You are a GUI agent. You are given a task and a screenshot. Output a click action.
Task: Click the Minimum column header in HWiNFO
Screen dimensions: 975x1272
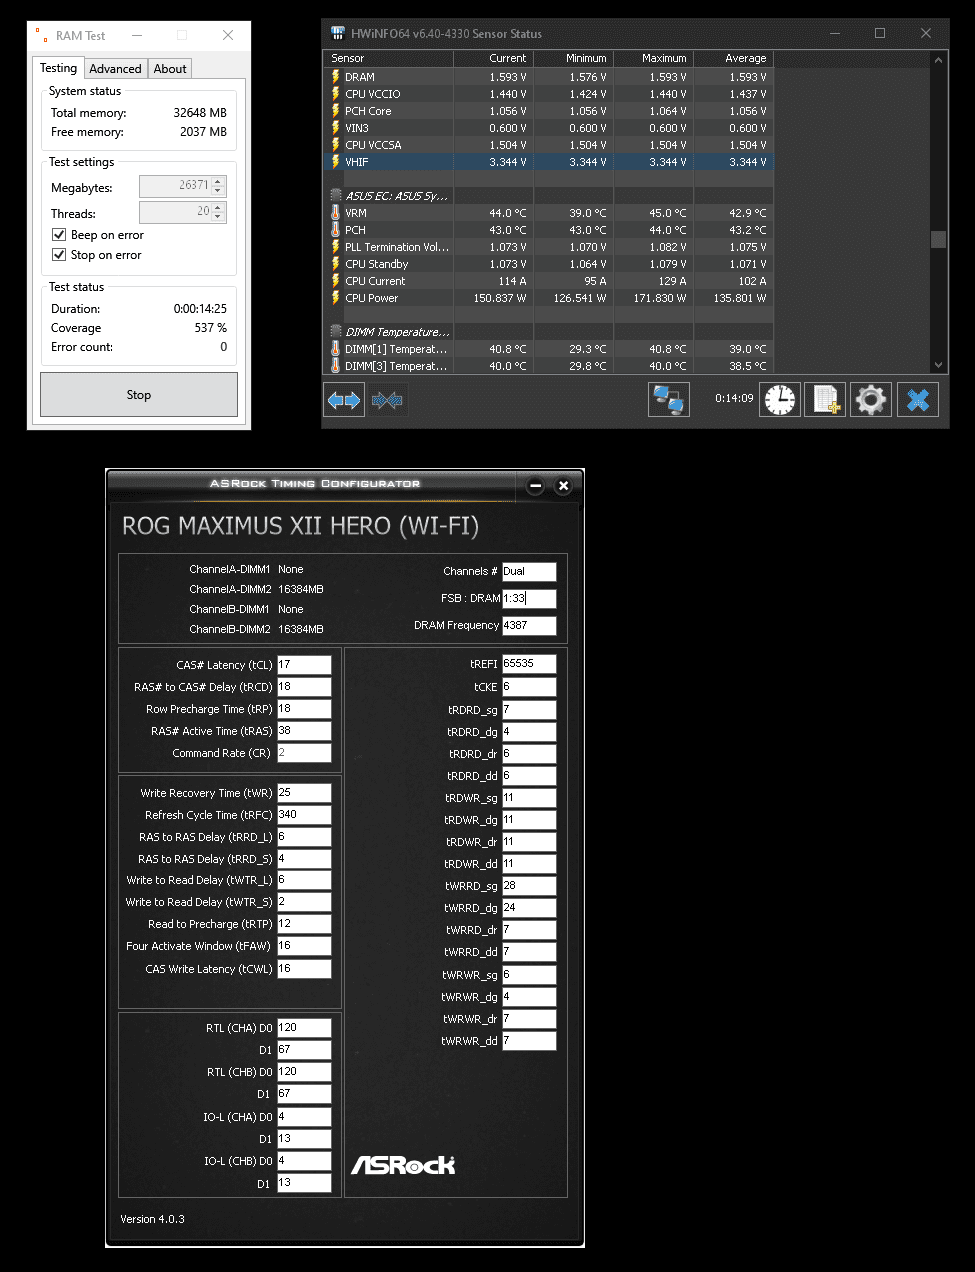coord(573,58)
